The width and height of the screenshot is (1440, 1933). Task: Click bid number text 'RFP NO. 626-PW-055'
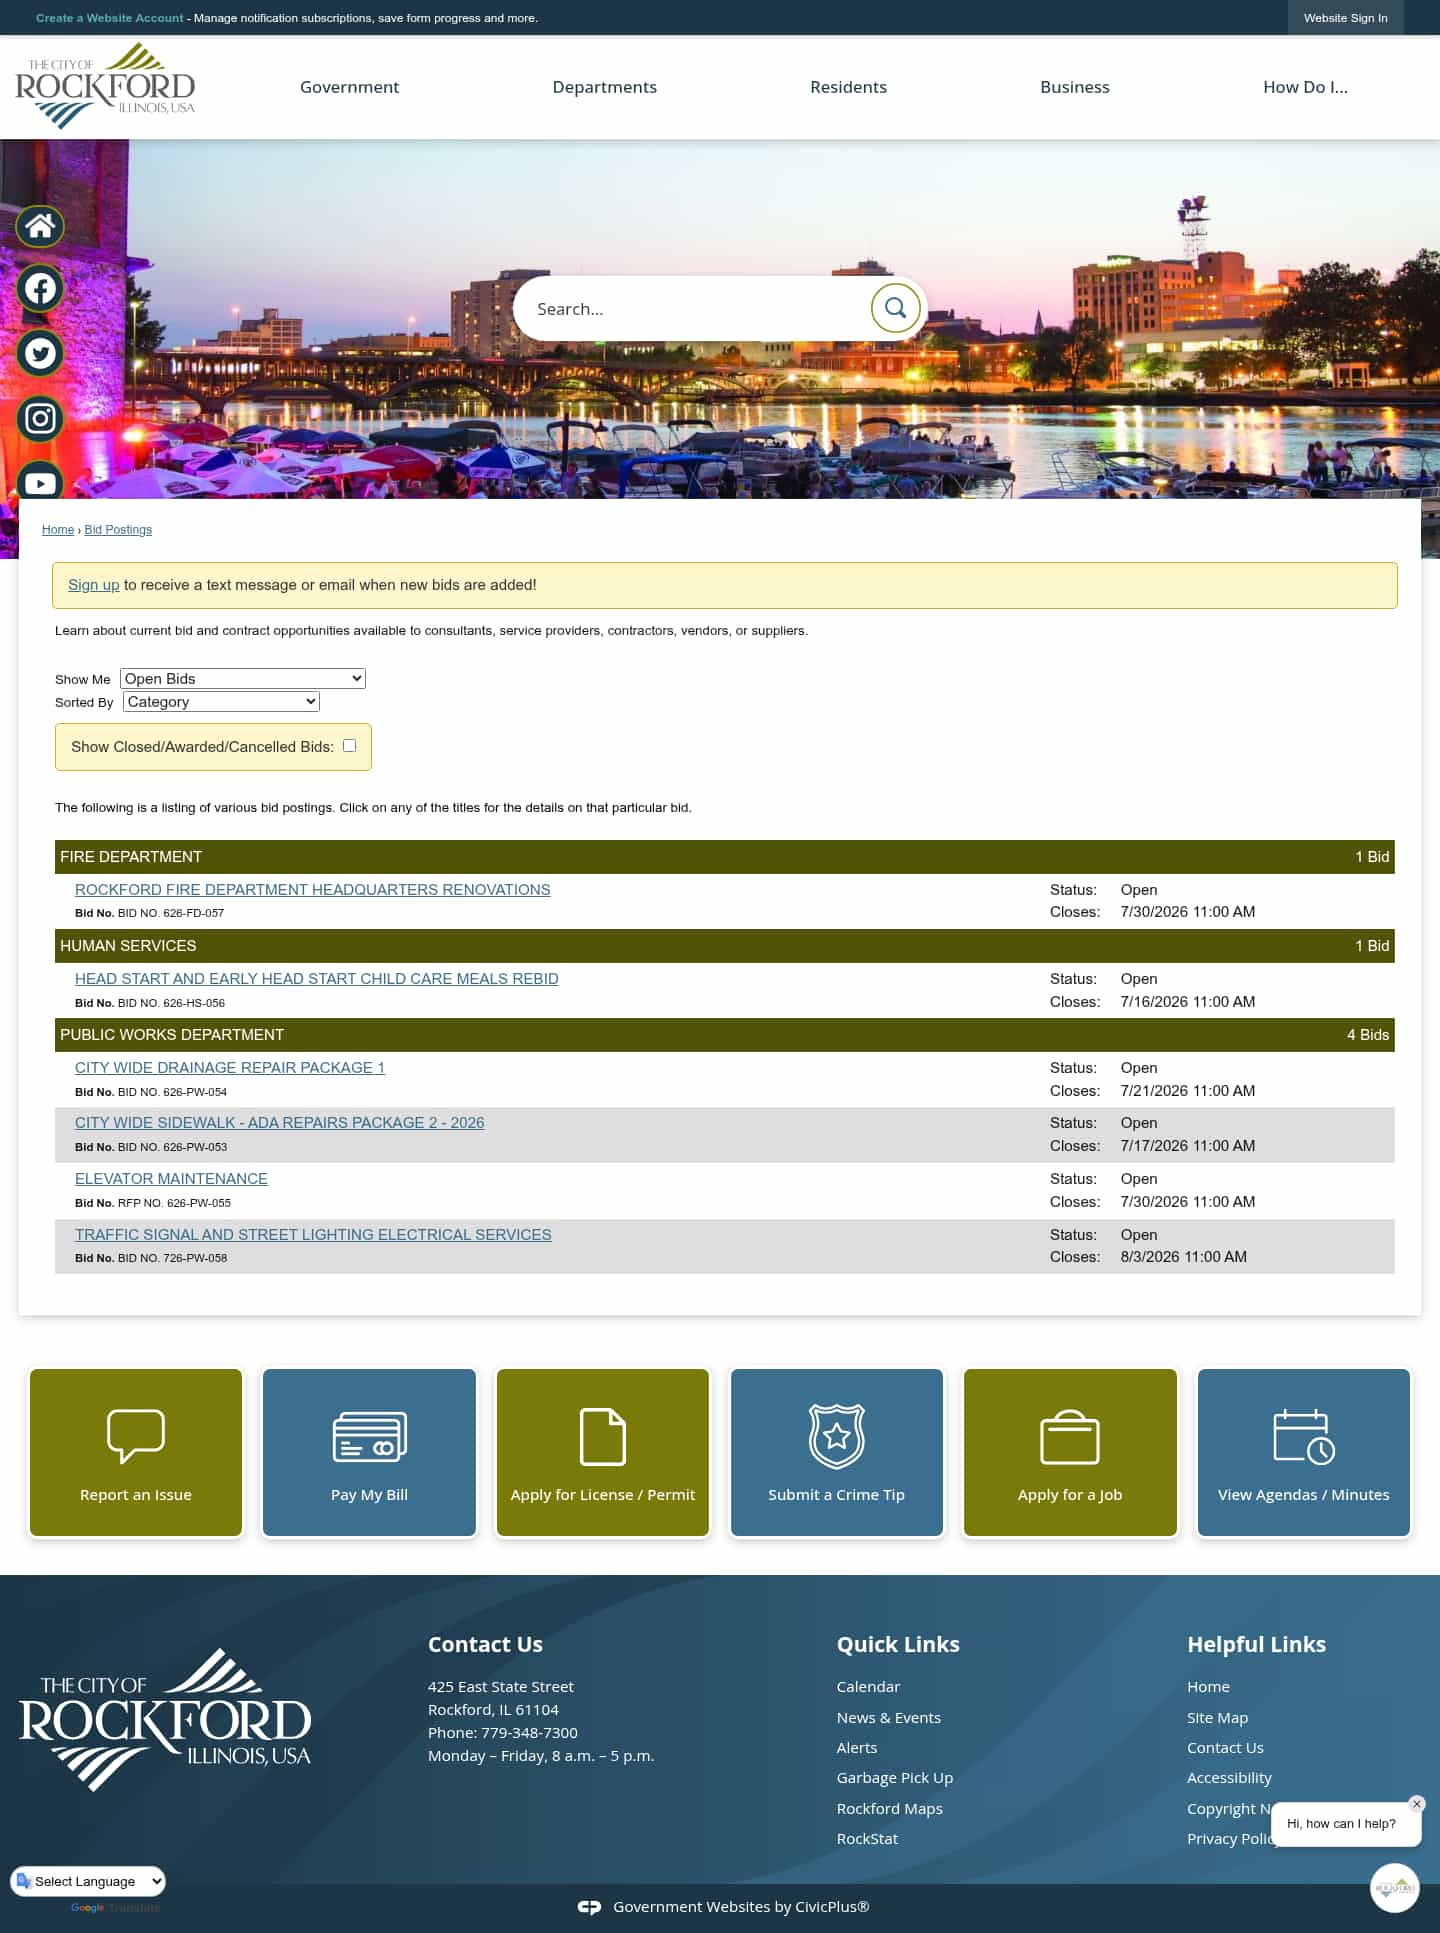click(174, 1203)
